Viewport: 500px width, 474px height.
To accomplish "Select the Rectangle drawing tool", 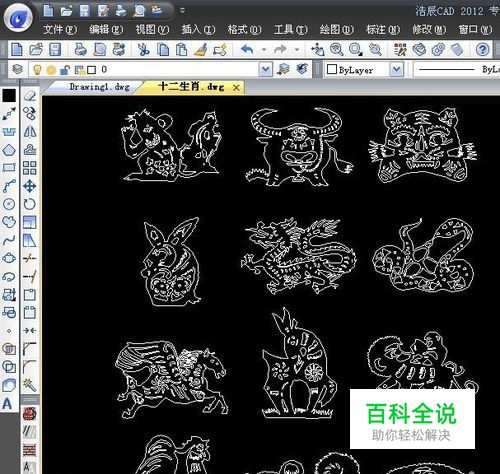I will coord(9,168).
